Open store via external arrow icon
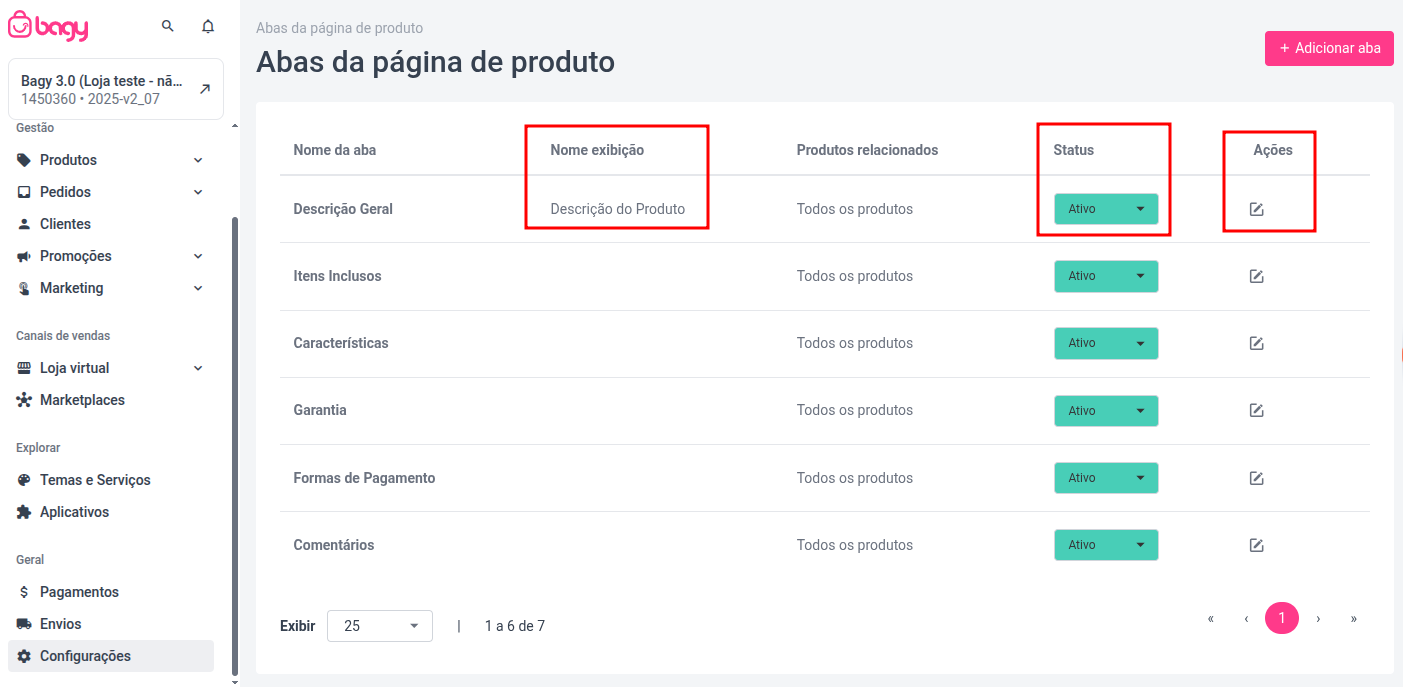The image size is (1403, 687). [204, 89]
